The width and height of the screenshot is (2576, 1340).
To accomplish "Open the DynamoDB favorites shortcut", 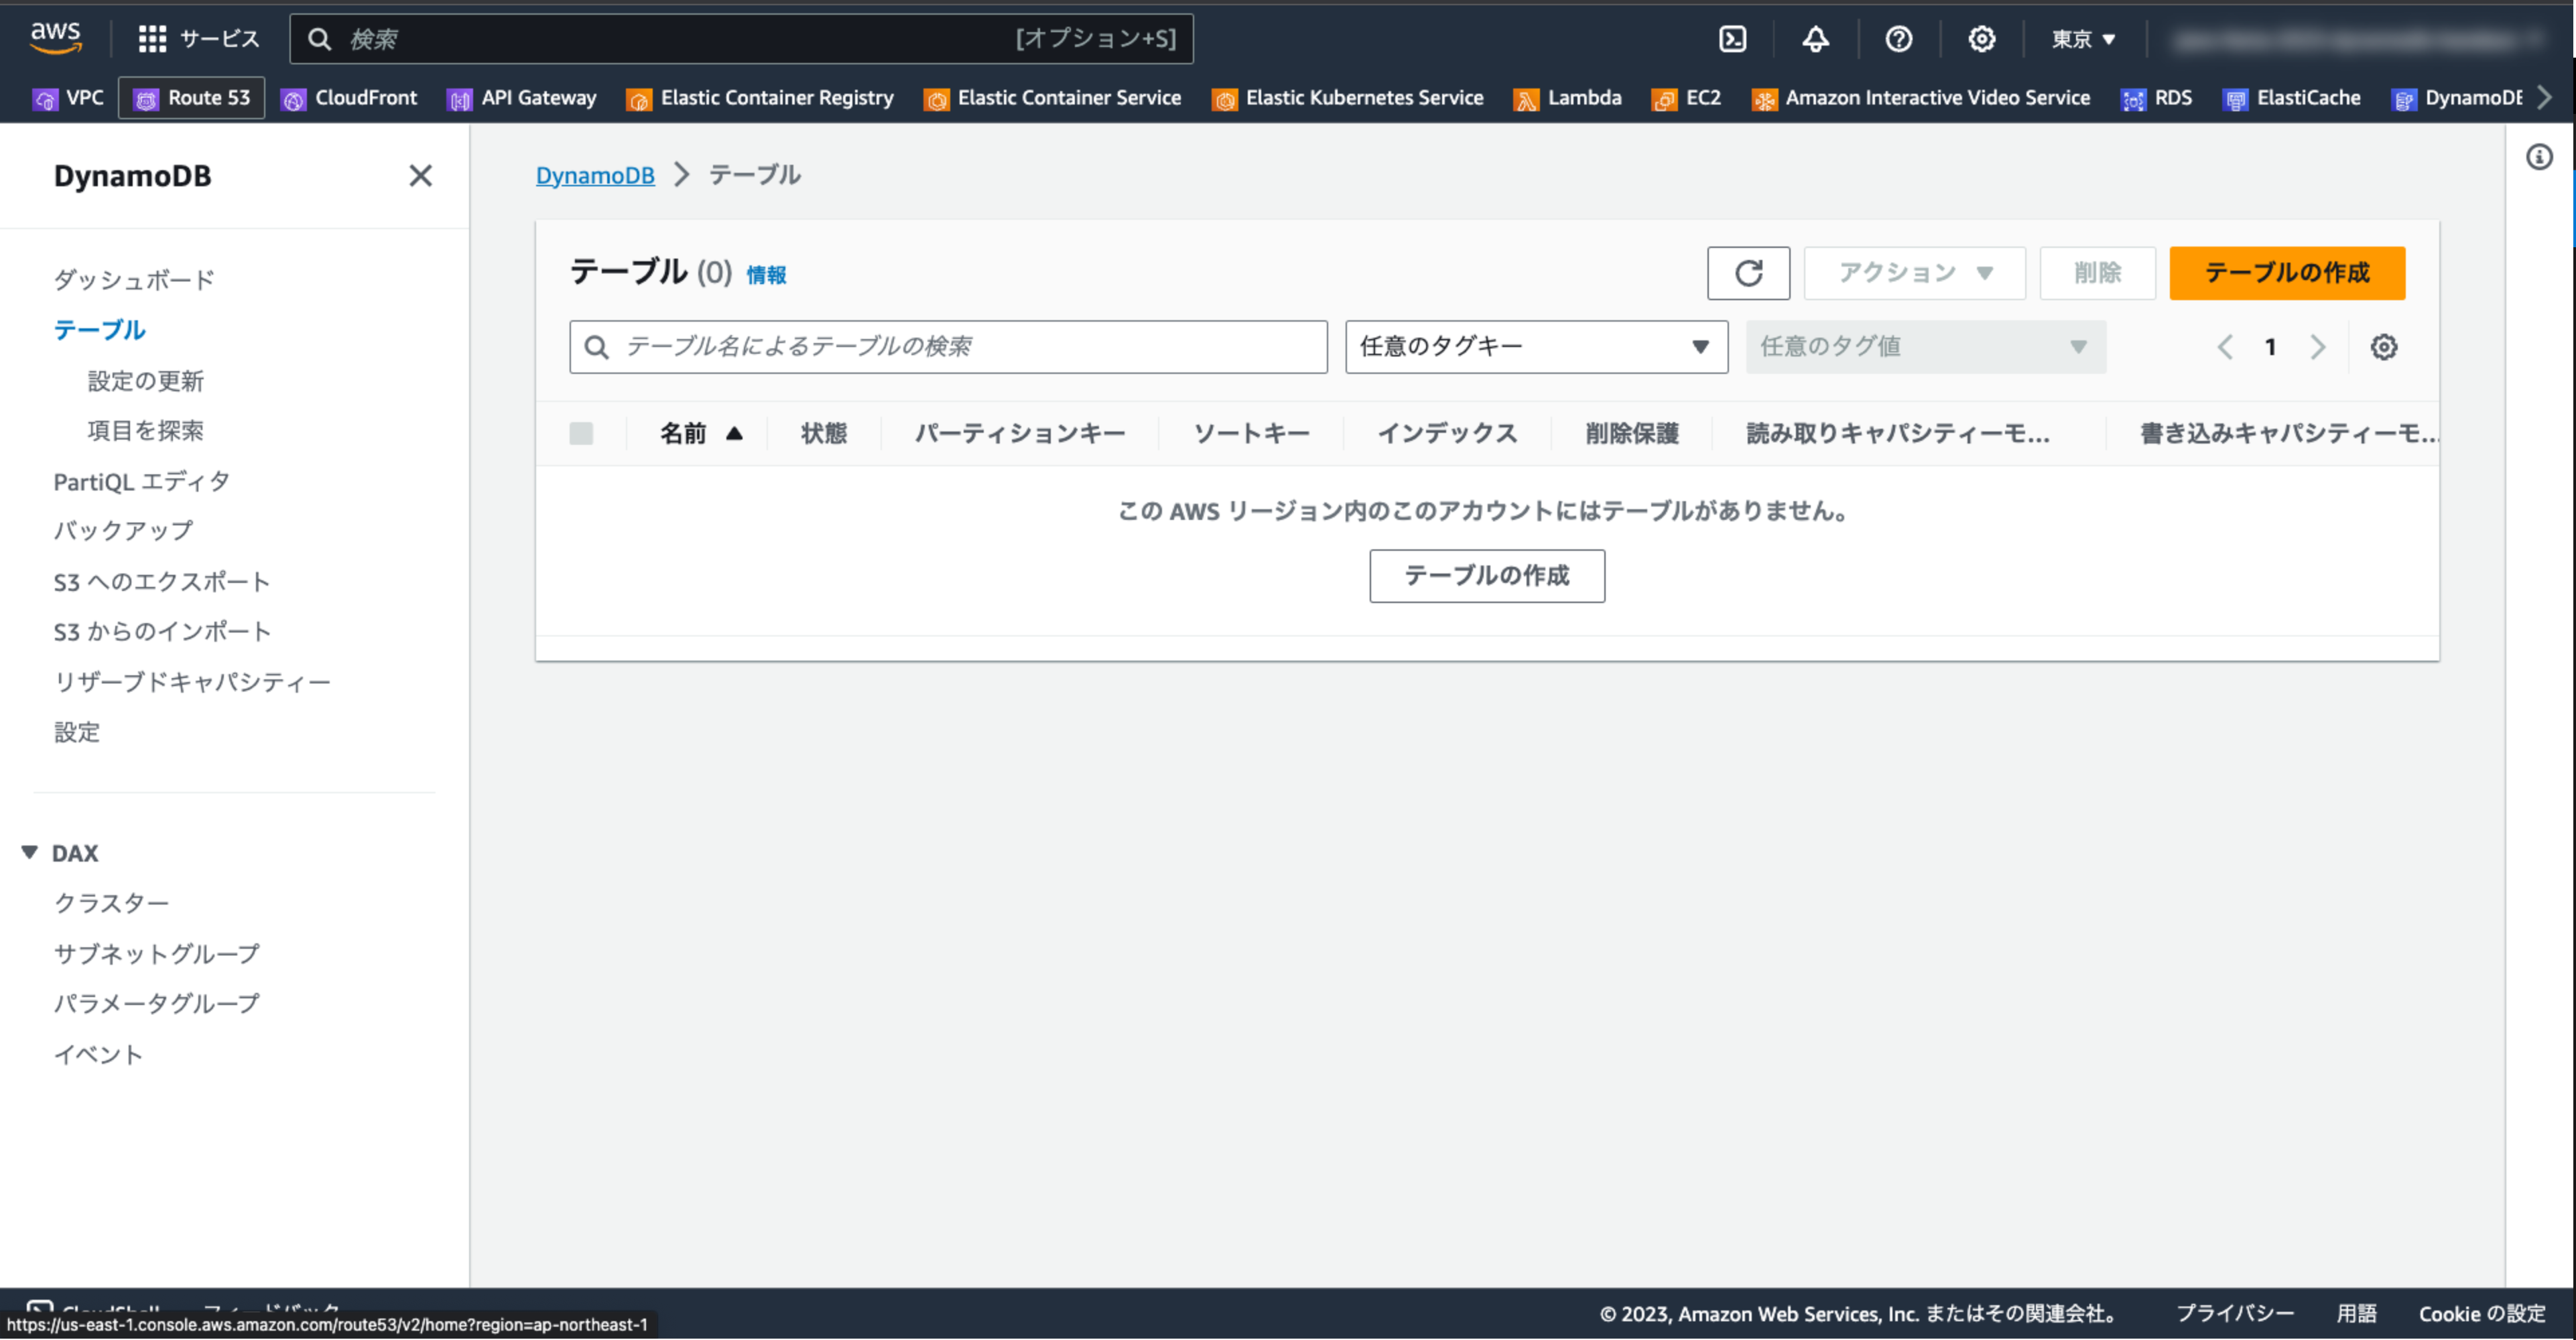I will click(2456, 98).
